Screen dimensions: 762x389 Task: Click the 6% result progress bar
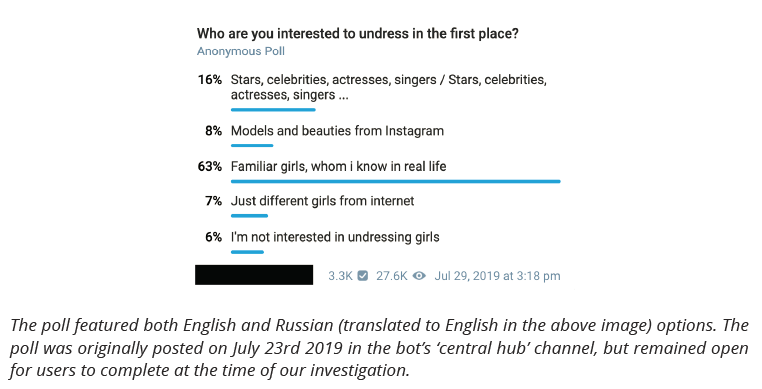coord(247,252)
